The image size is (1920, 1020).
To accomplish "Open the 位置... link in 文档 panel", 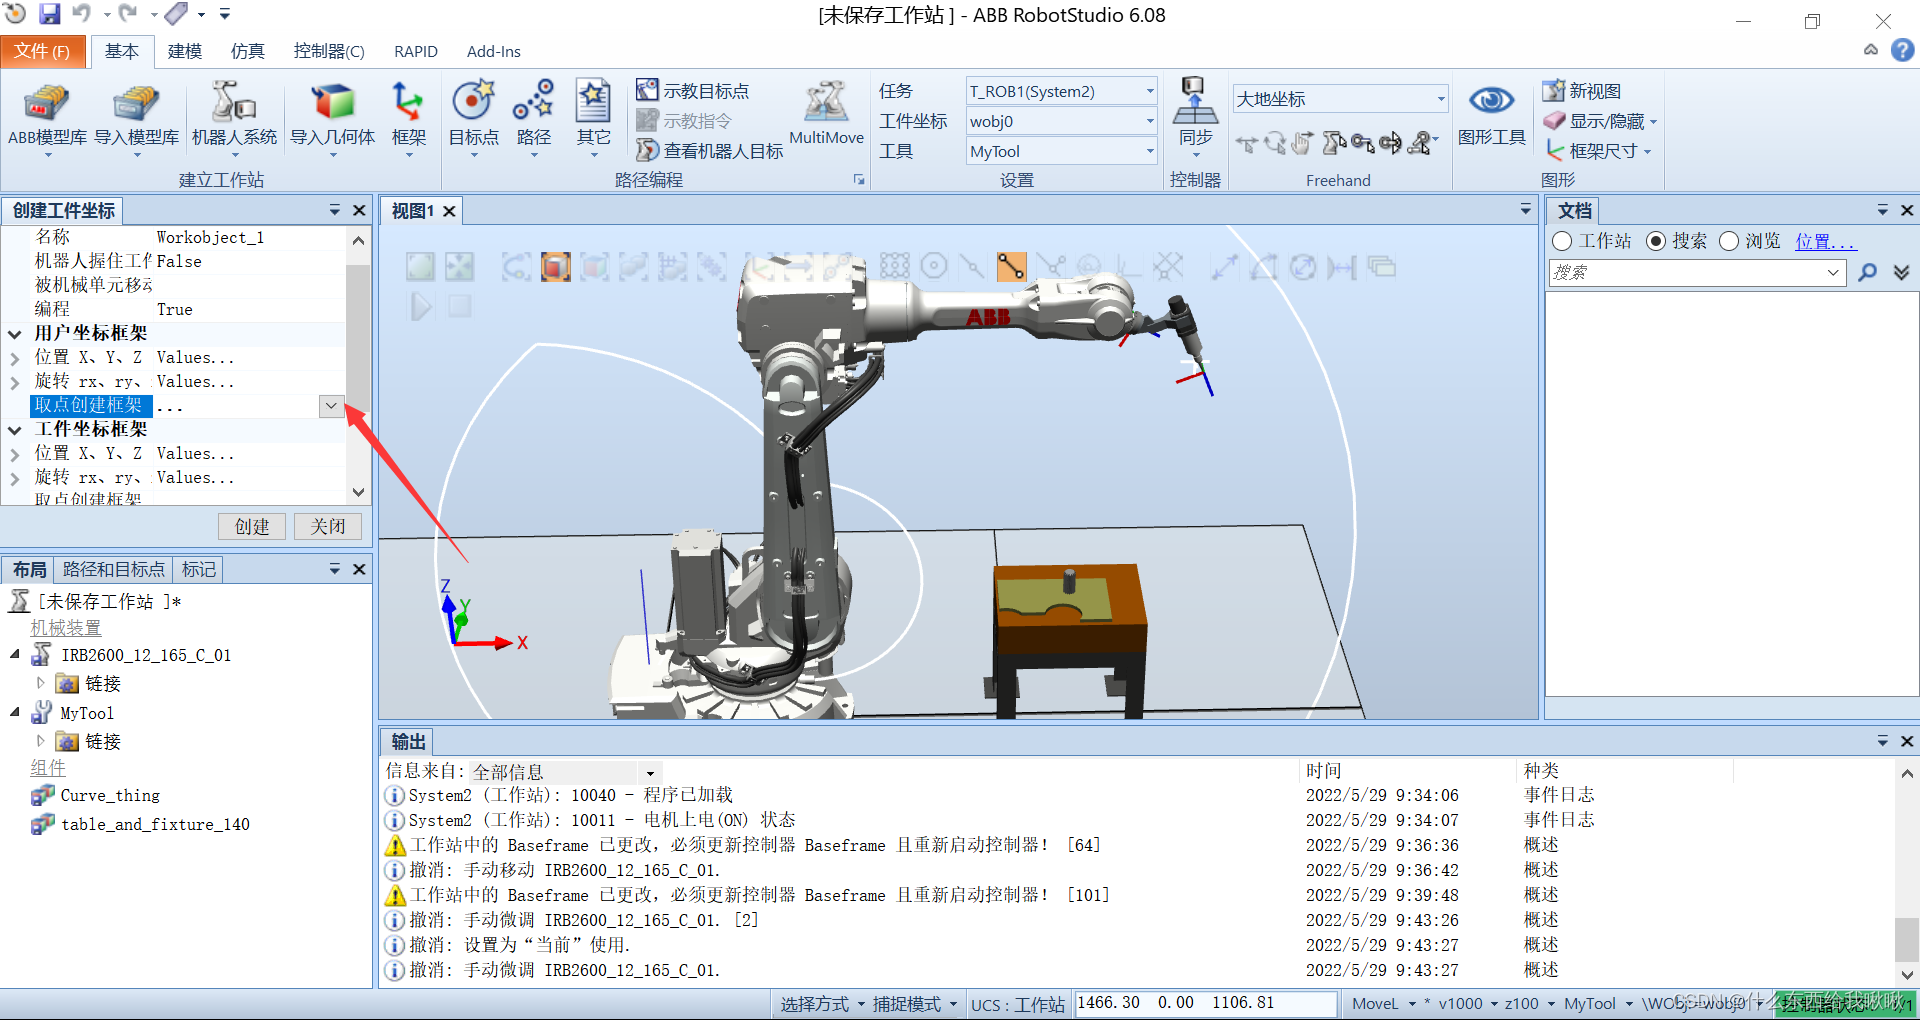I will click(1824, 241).
